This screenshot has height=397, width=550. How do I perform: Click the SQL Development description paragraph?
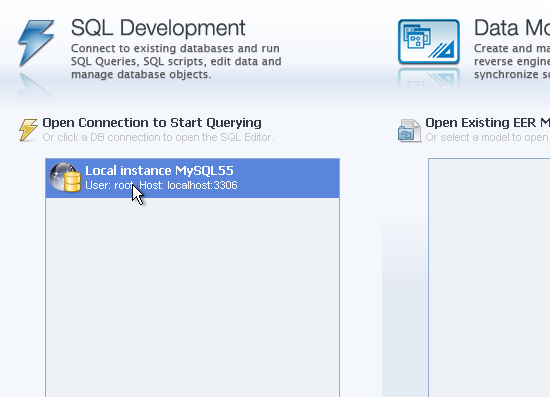[176, 61]
